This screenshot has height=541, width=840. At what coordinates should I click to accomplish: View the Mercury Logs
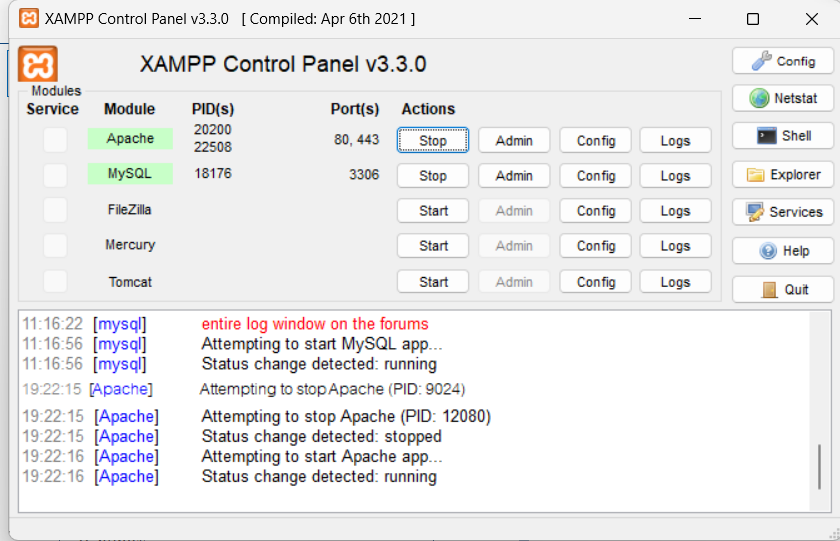[675, 246]
